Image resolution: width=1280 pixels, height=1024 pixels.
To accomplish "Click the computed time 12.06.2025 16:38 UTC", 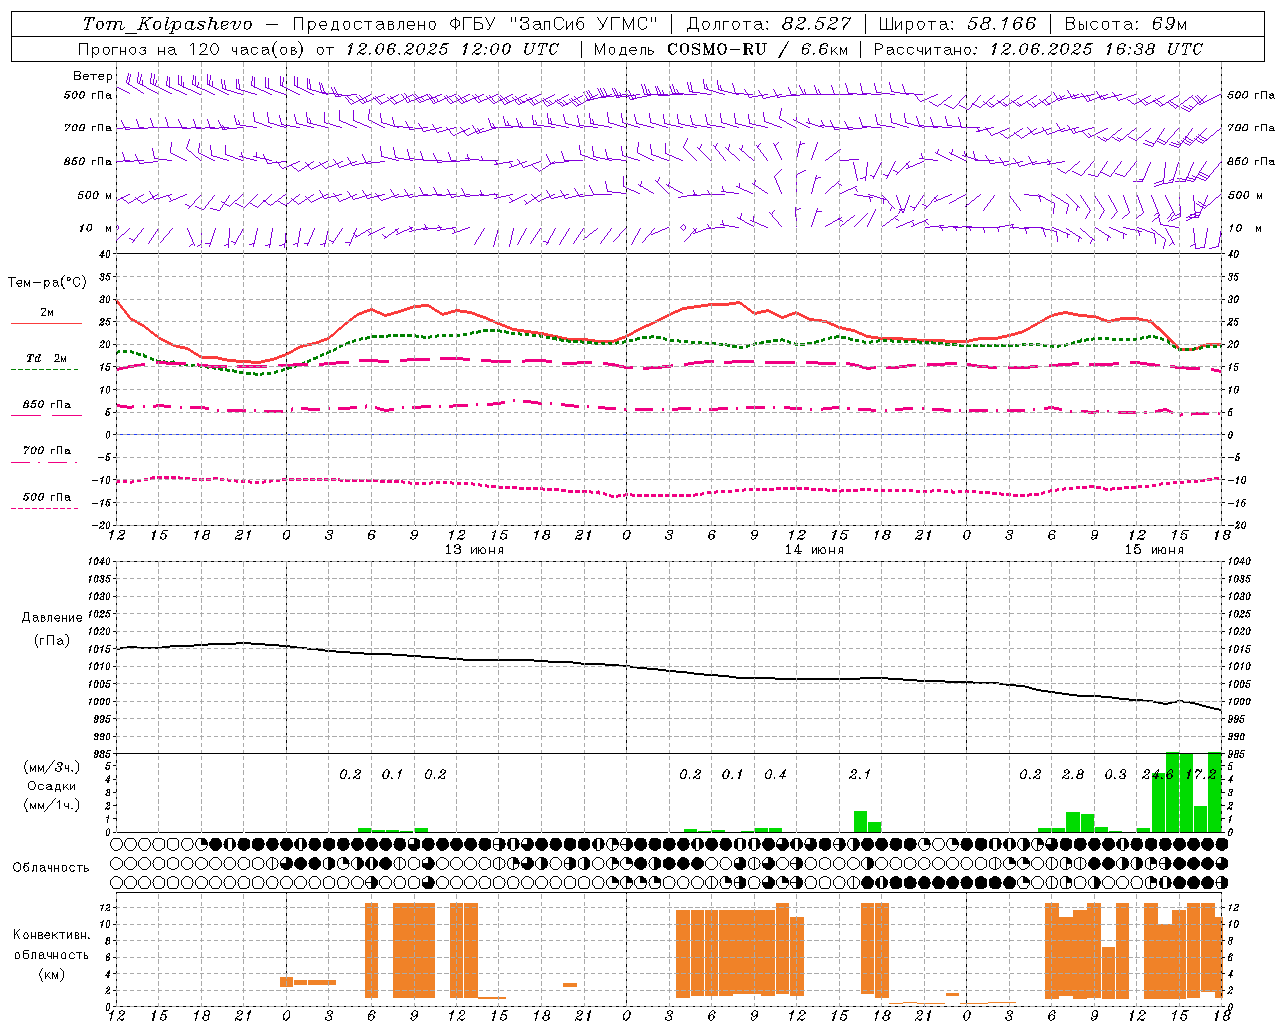I will (x=1096, y=49).
